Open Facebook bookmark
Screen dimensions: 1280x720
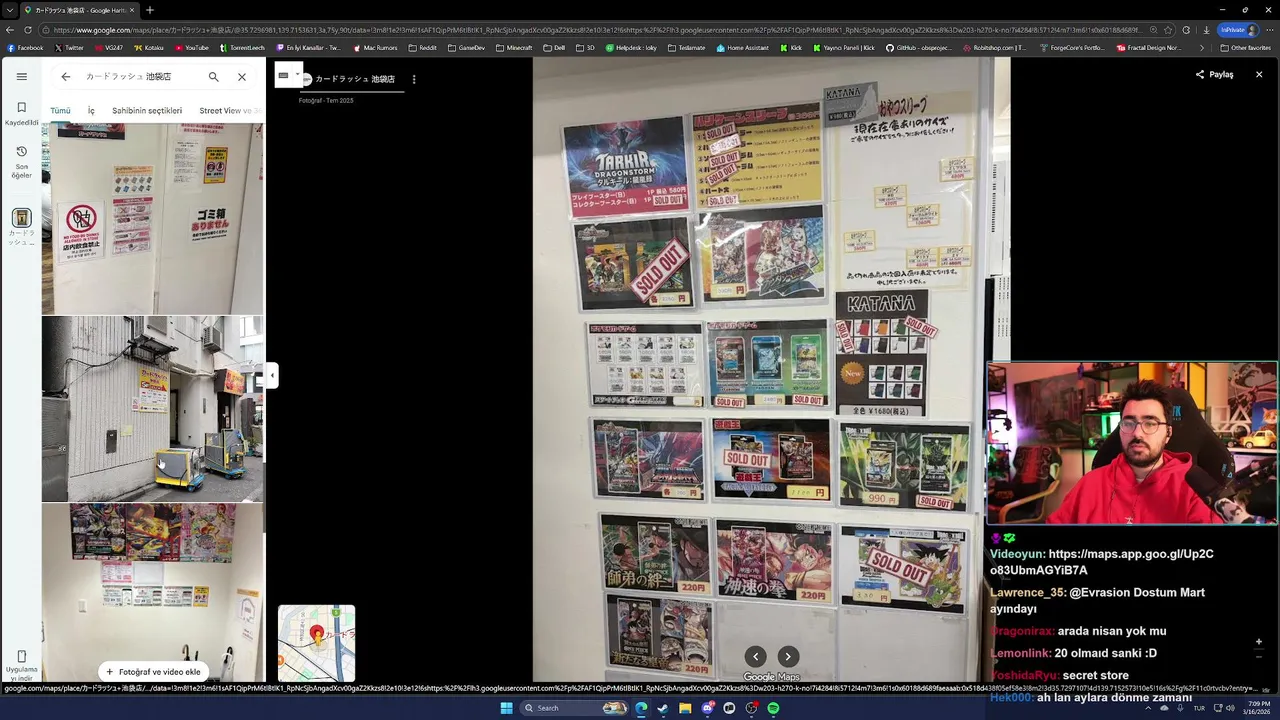(x=25, y=47)
